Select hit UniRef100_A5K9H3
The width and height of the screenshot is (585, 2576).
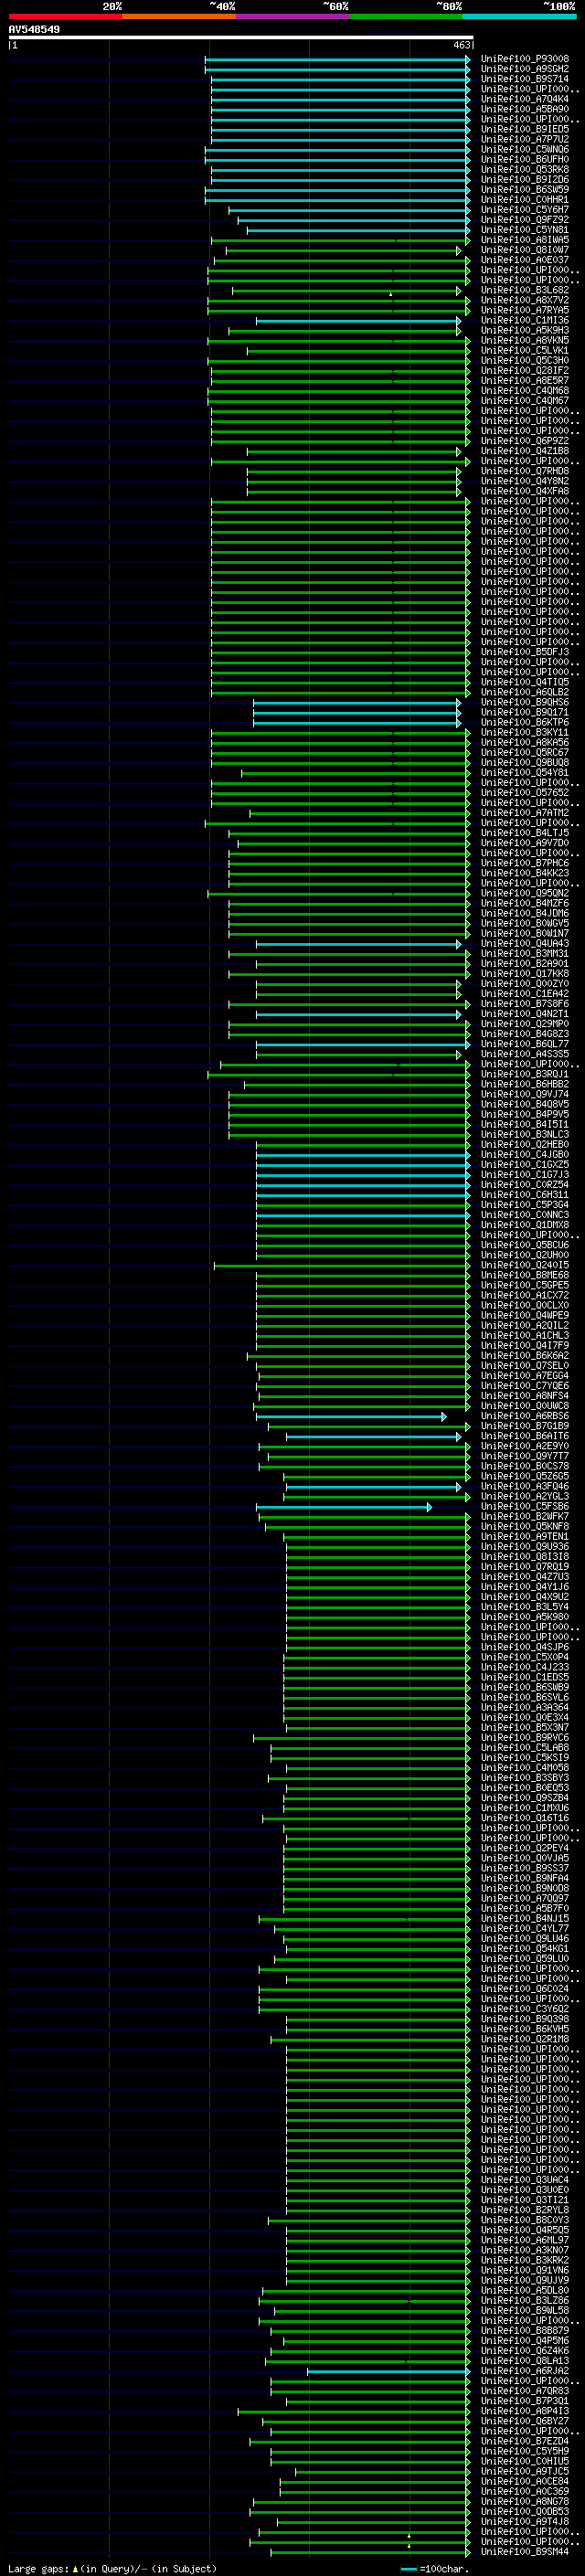525,330
